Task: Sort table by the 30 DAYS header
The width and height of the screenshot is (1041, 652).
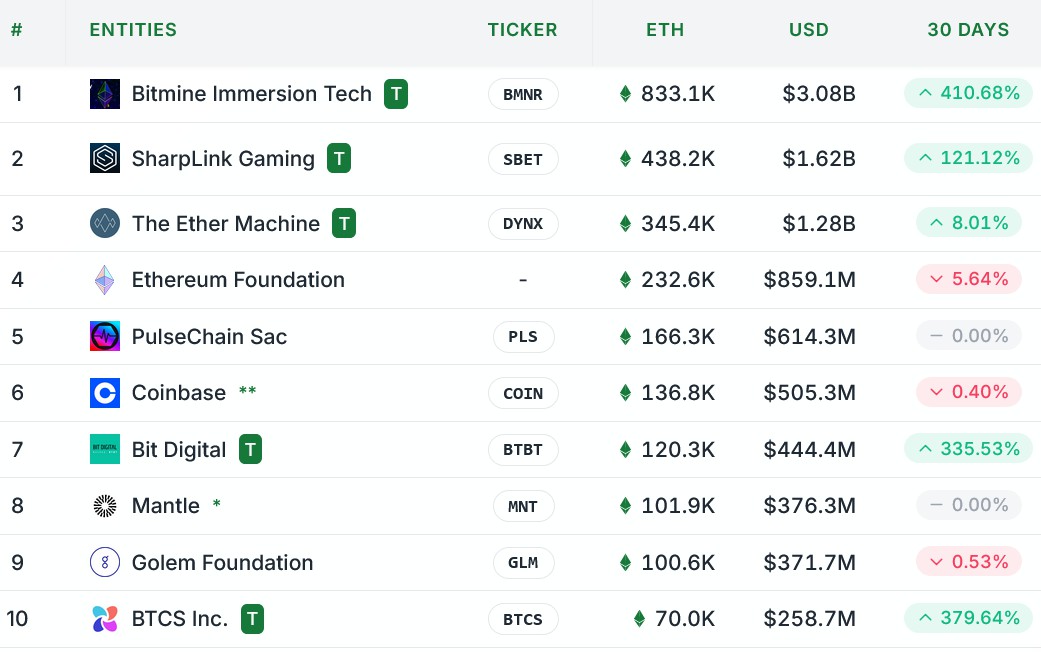Action: [968, 30]
